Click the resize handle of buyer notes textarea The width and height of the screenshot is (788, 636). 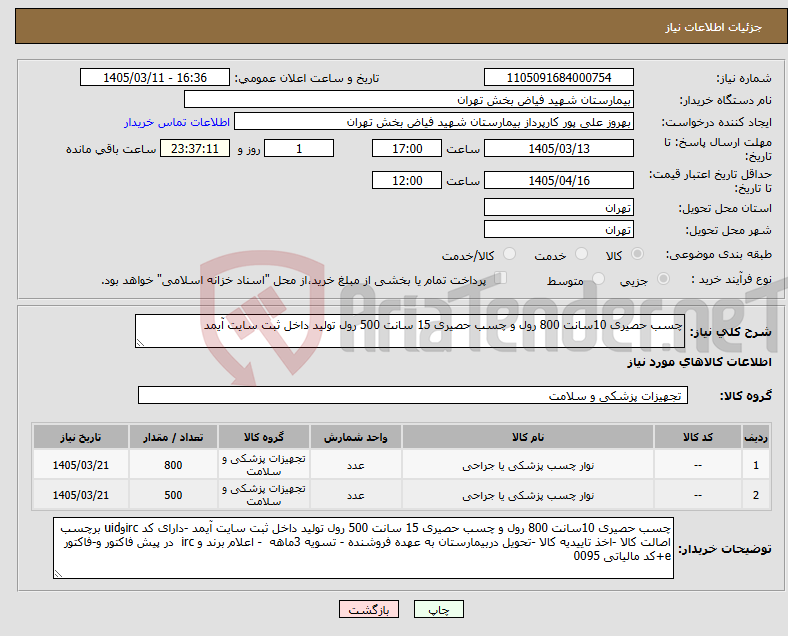click(58, 574)
